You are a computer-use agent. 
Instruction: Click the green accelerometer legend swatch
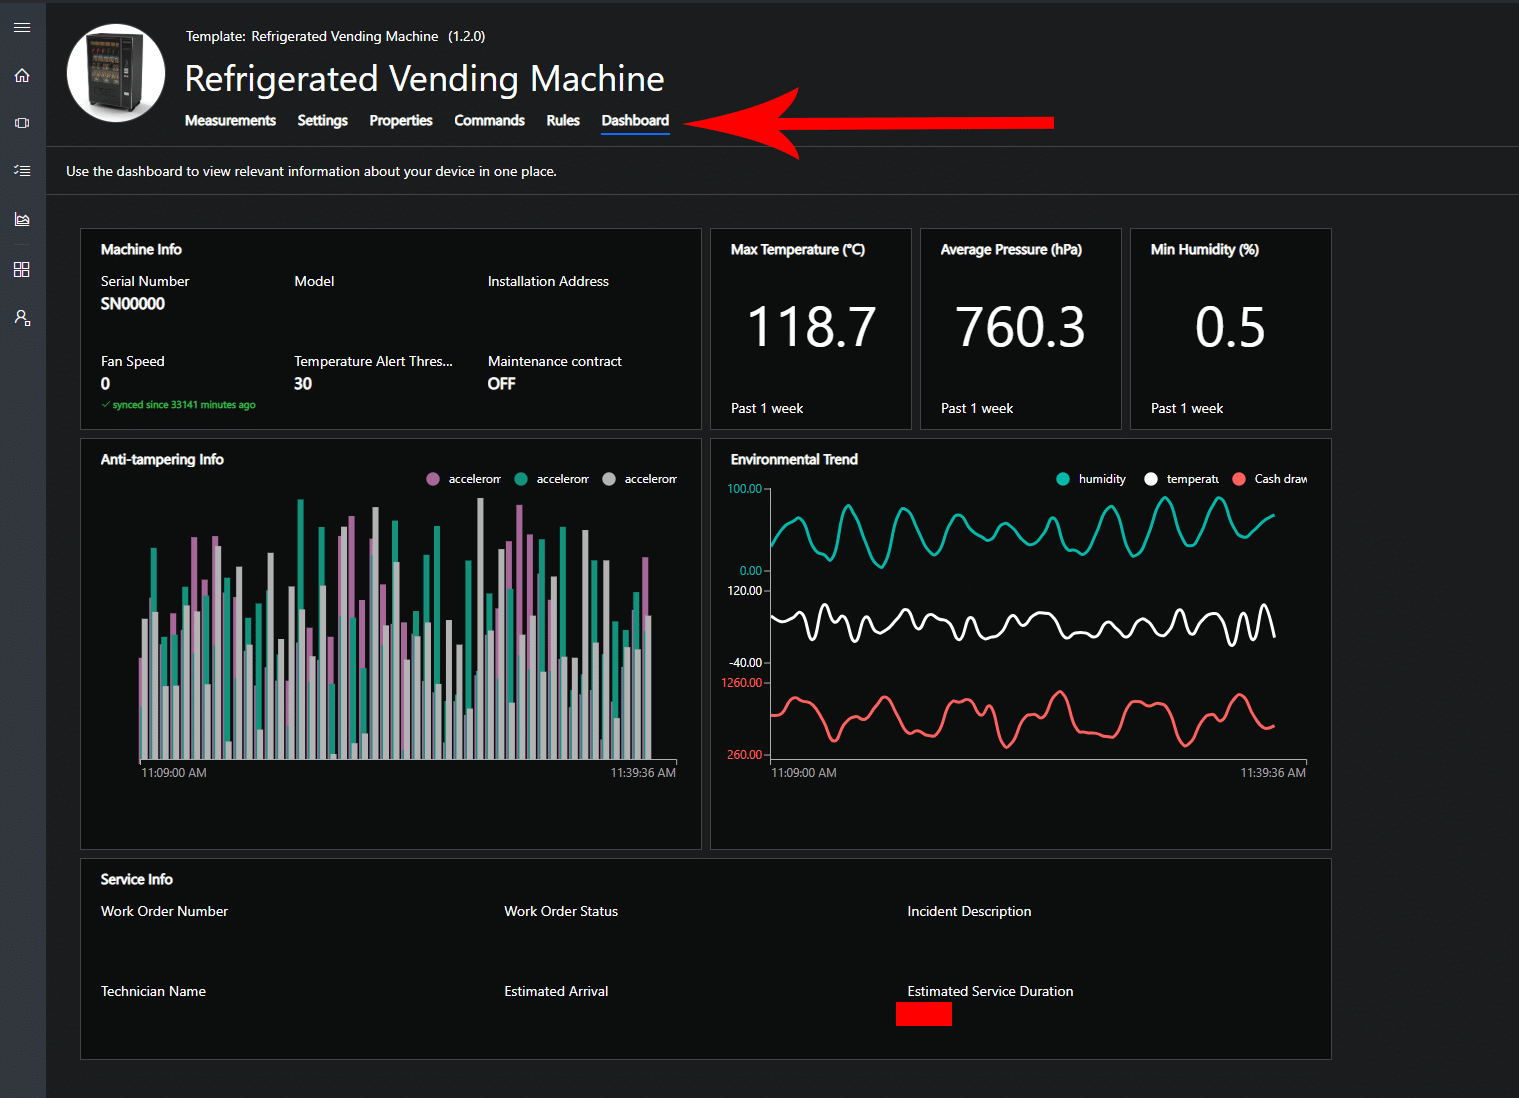[521, 479]
